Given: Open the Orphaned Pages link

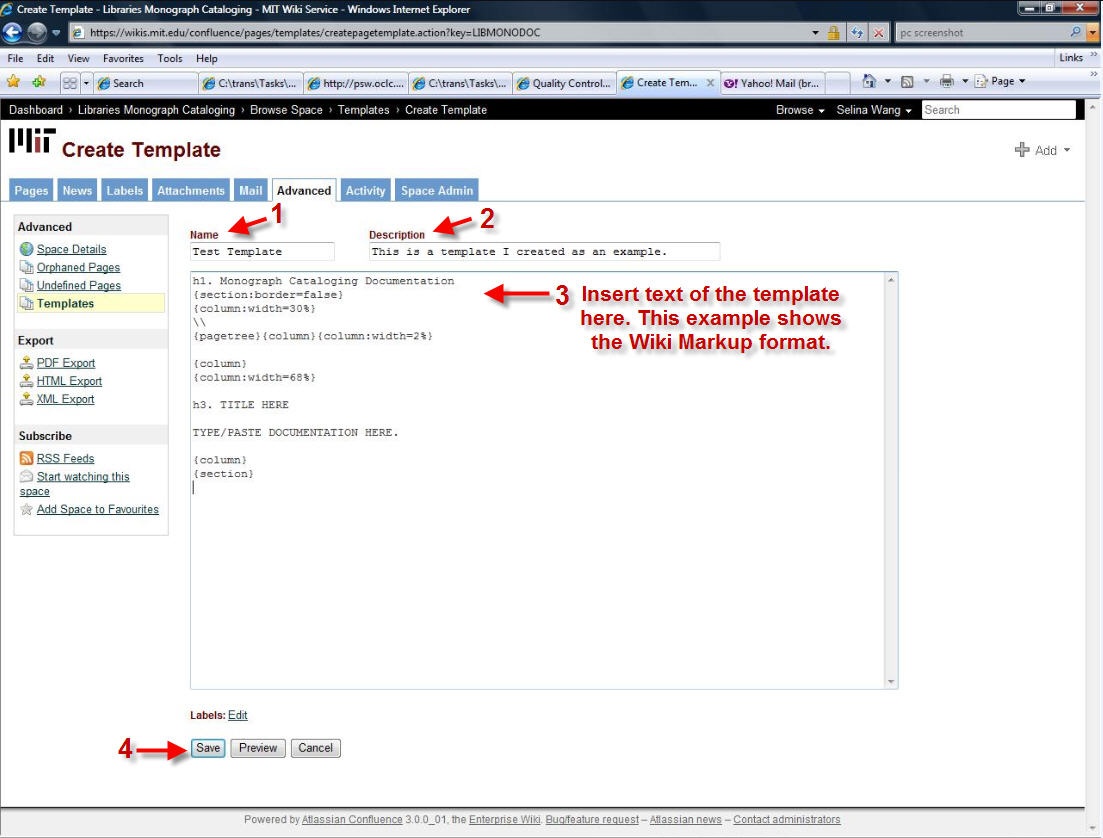Looking at the screenshot, I should click(x=78, y=267).
